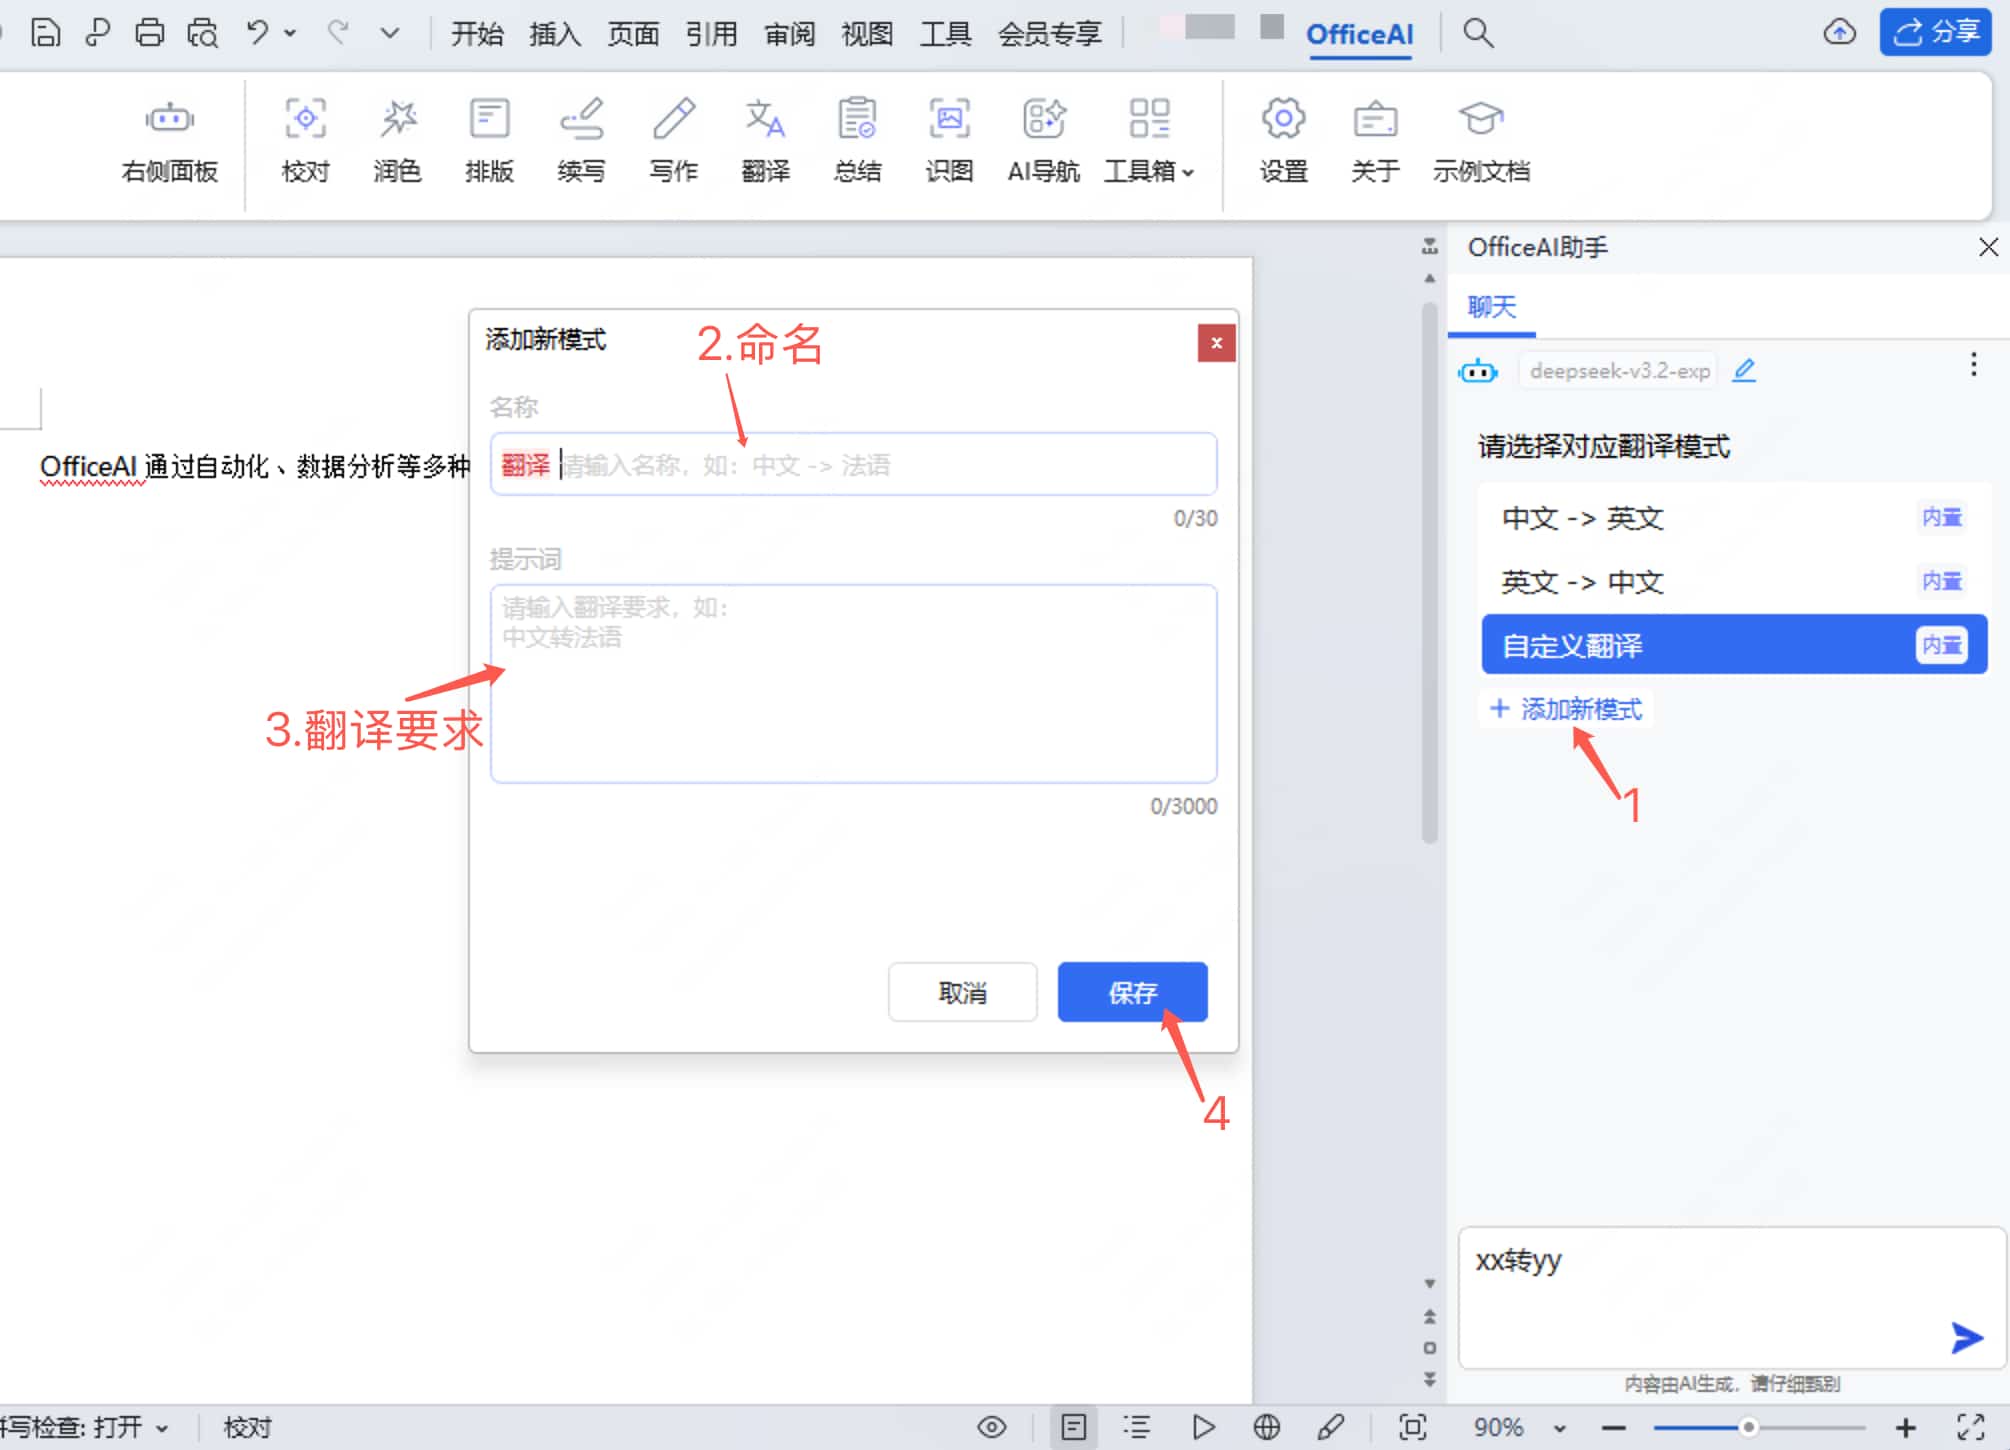Open the 识图 image recognition tool

tap(949, 140)
